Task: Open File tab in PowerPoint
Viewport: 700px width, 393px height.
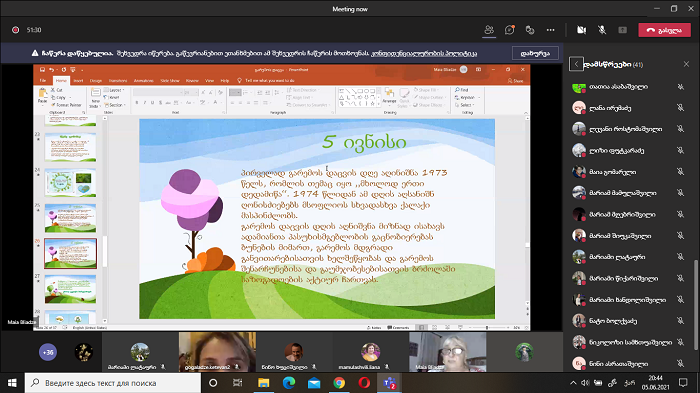Action: click(43, 81)
